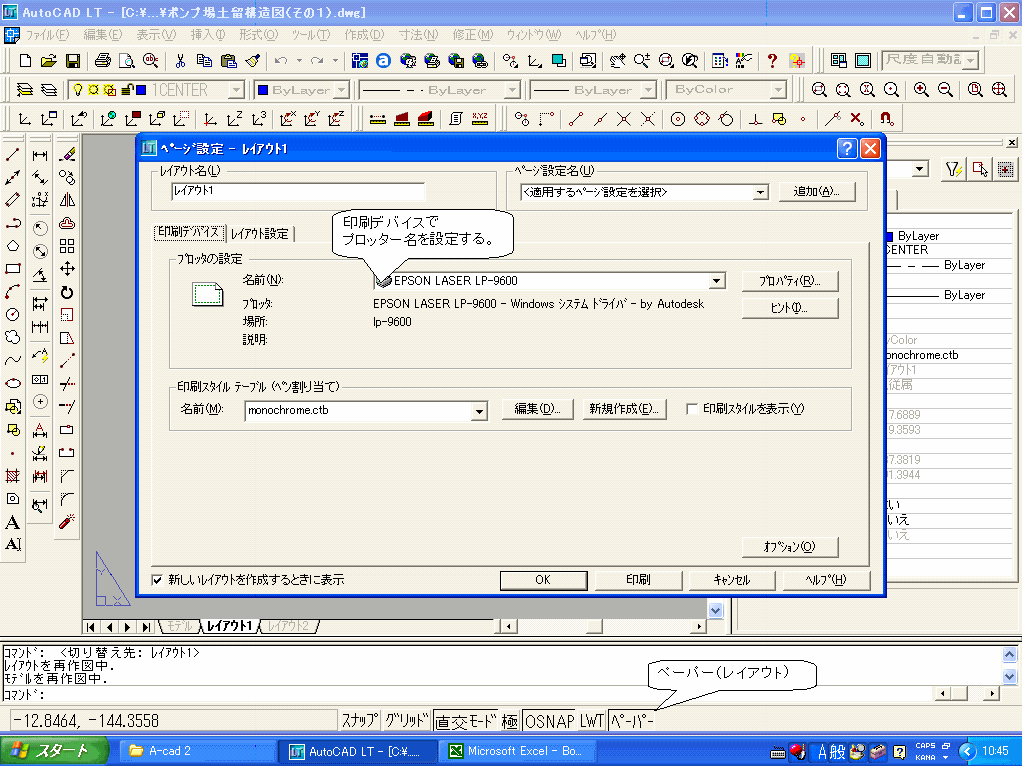Click the プロパティ(R)... button
The width and height of the screenshot is (1023, 767).
(789, 281)
